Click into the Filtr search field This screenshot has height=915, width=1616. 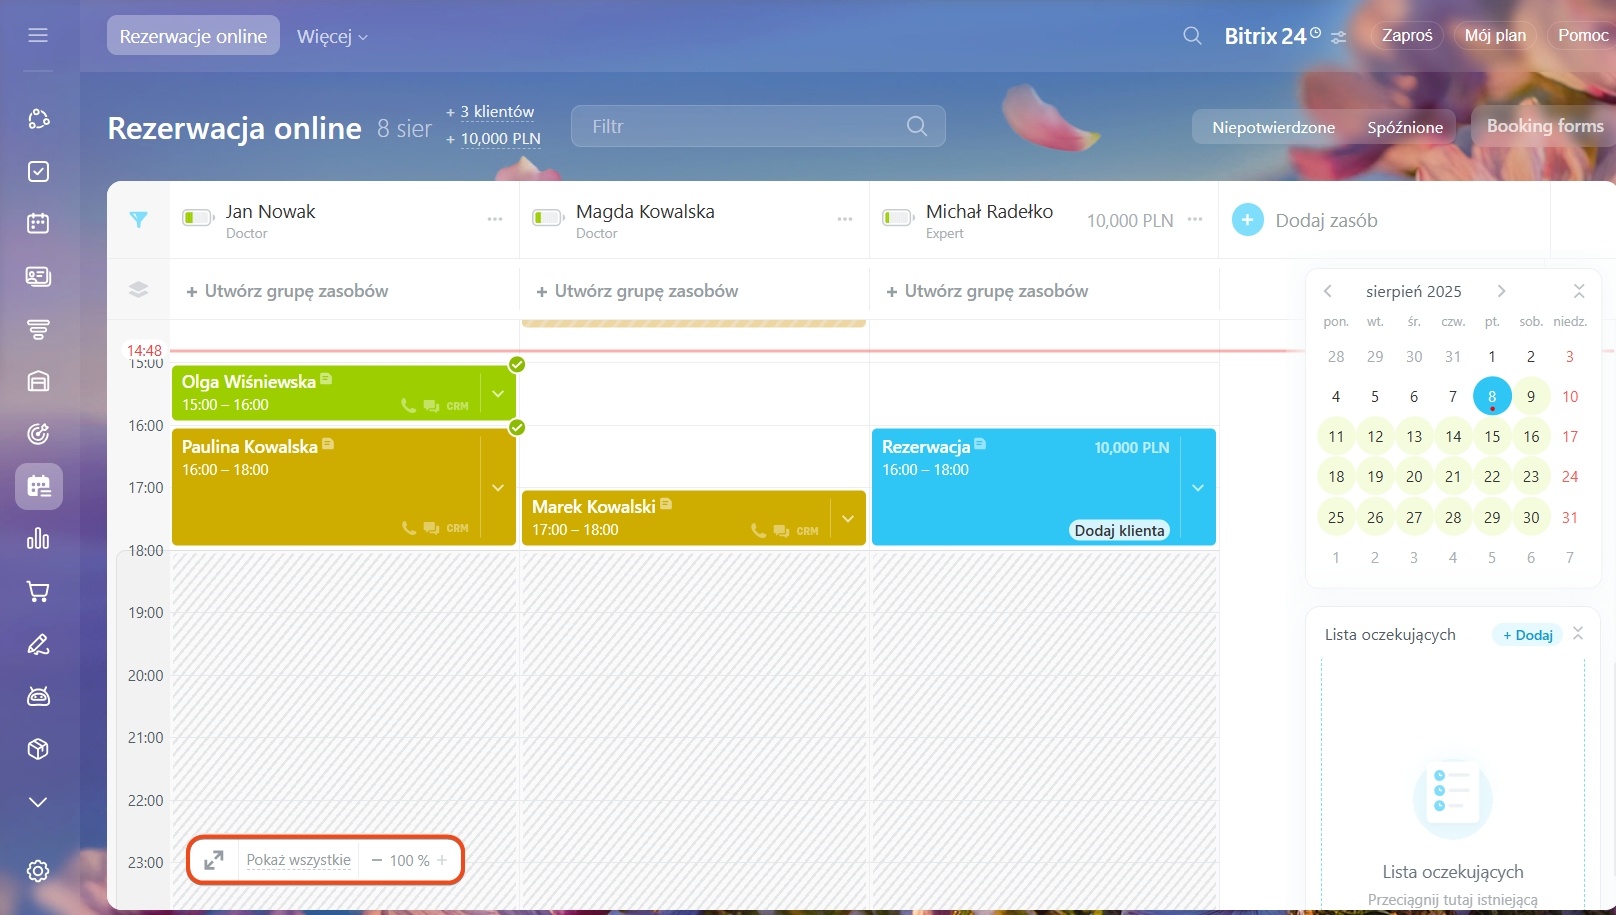[758, 126]
